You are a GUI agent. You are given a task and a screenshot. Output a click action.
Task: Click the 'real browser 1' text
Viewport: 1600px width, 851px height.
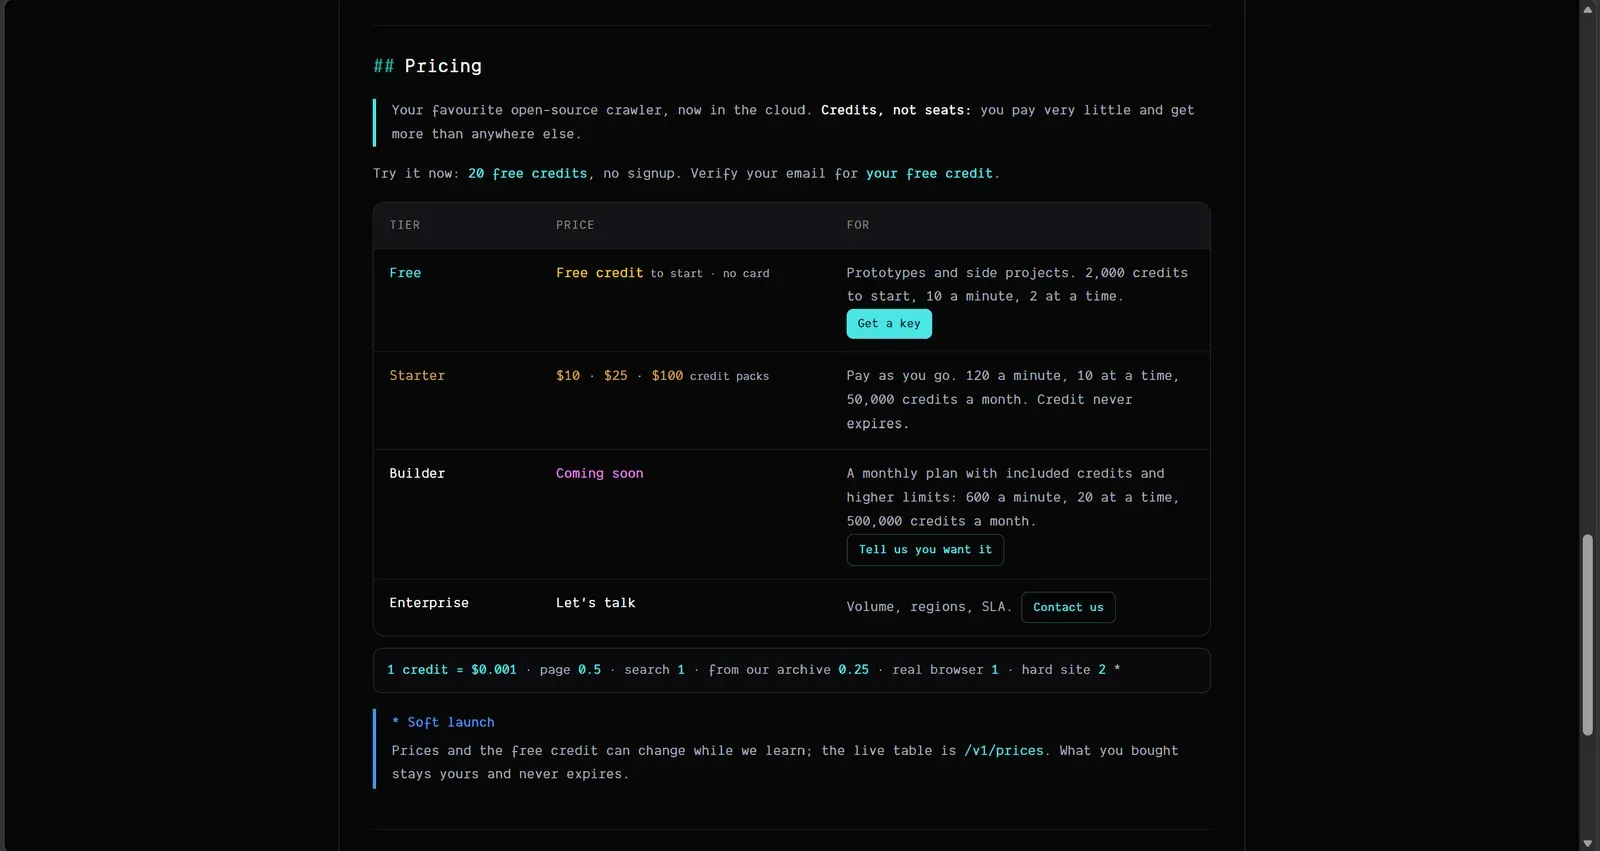point(945,670)
